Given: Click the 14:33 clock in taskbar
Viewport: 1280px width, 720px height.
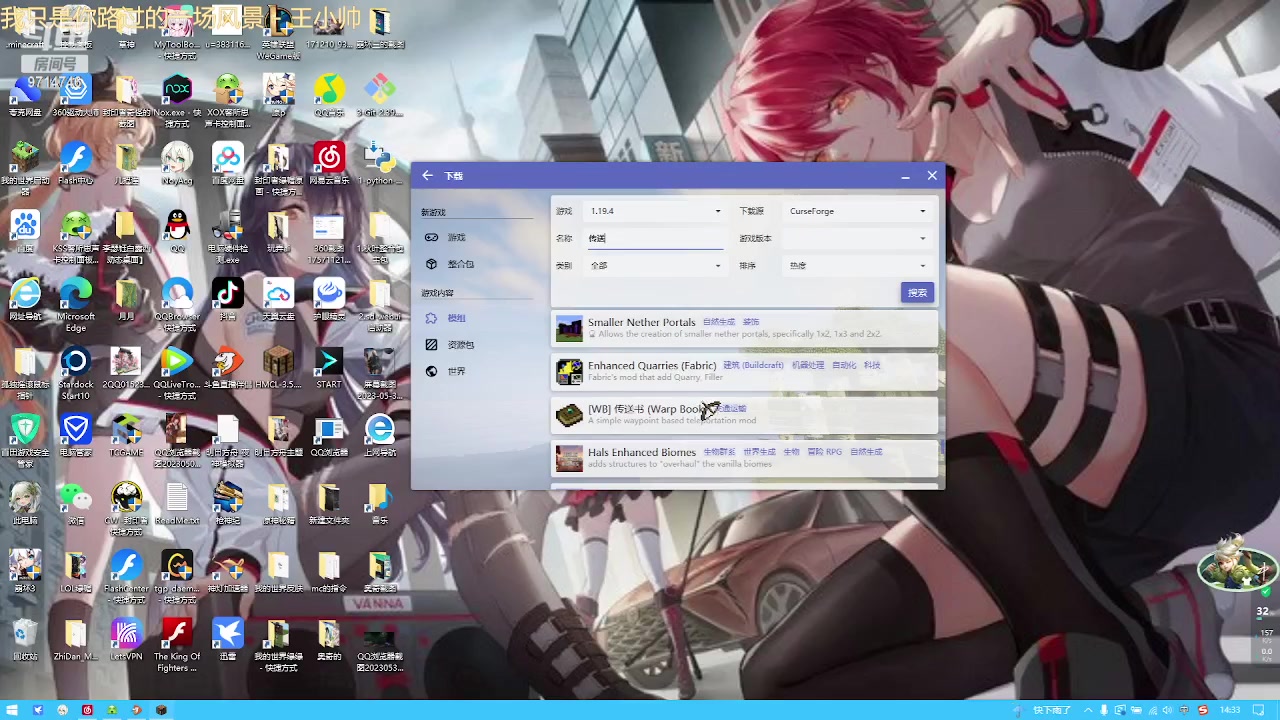Looking at the screenshot, I should [1230, 710].
